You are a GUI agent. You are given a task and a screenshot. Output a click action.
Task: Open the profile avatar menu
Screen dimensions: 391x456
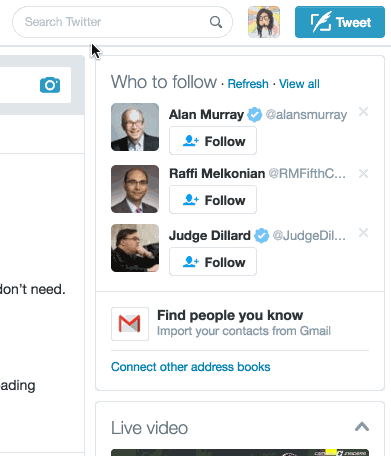point(264,22)
